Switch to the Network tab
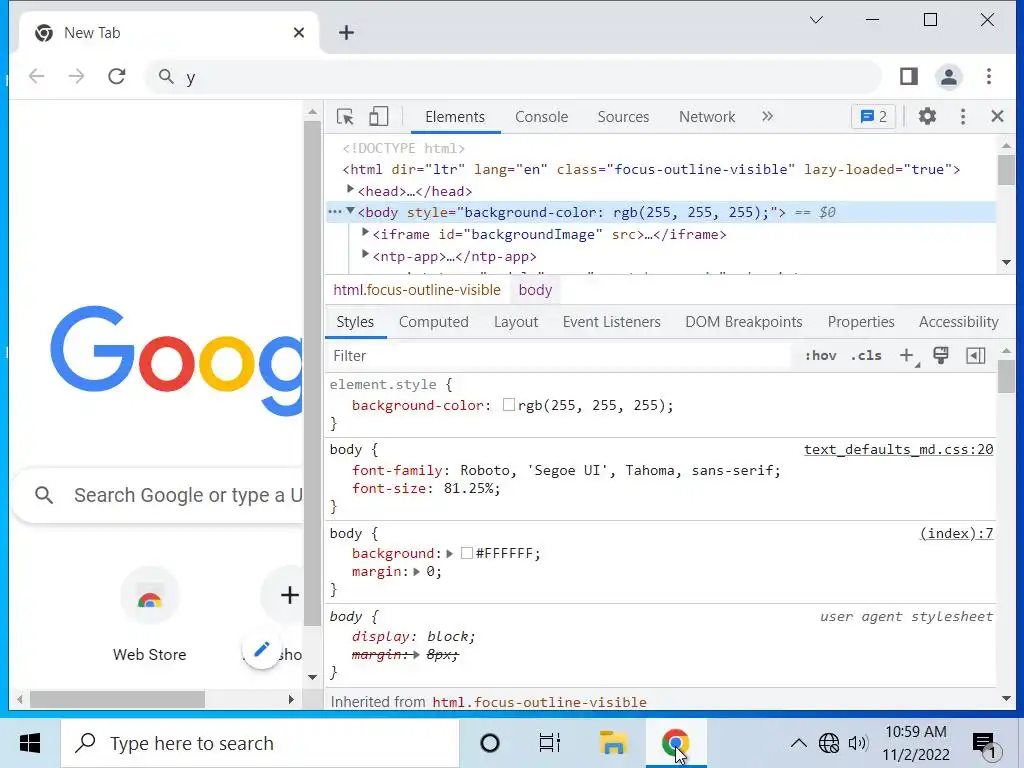1024x768 pixels. point(707,117)
